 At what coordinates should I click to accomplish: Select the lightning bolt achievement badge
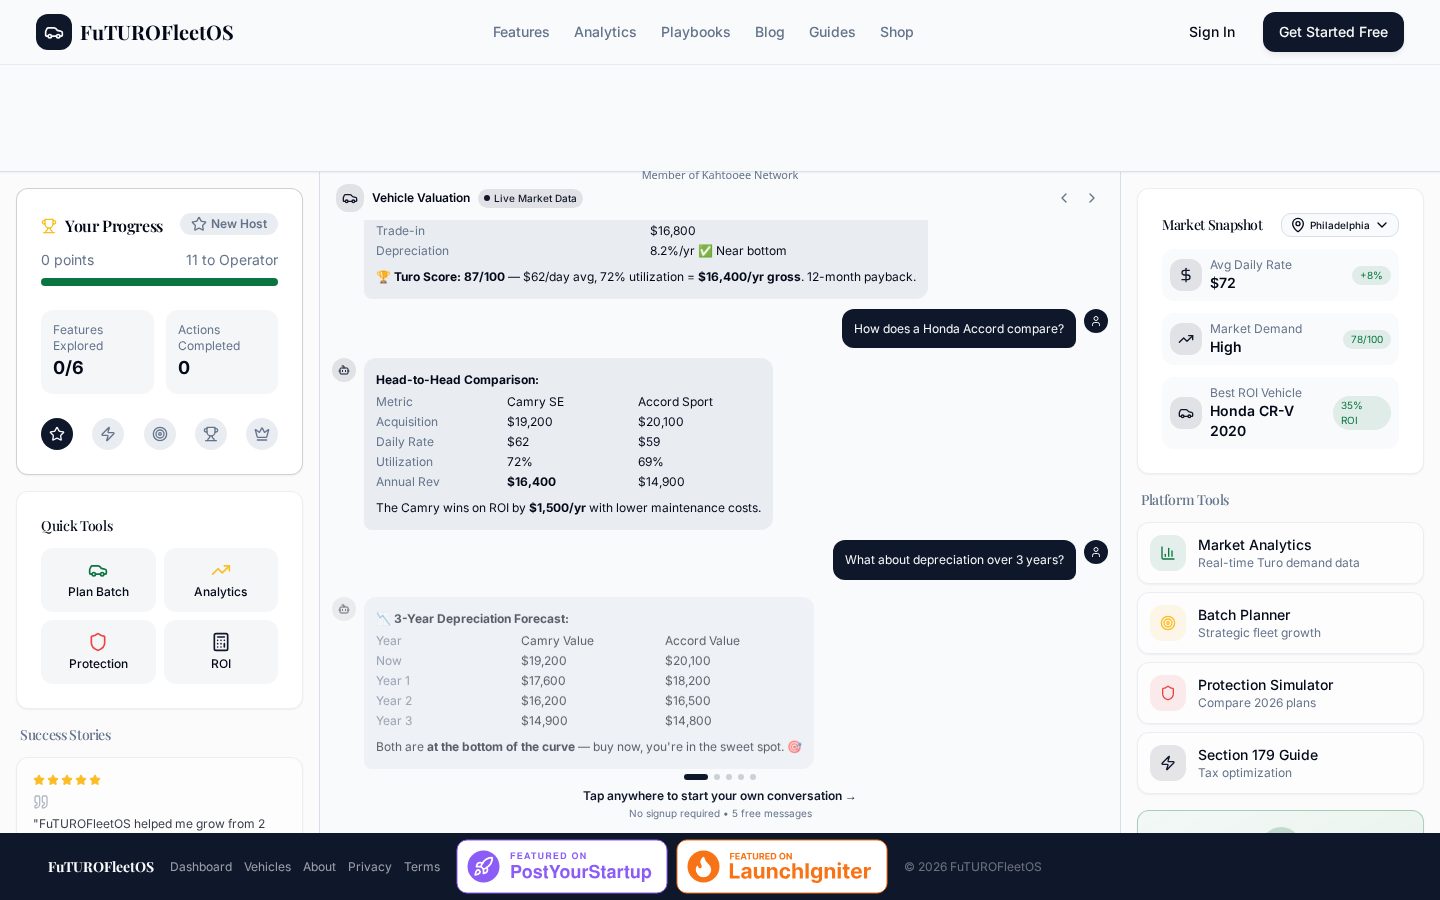[108, 434]
